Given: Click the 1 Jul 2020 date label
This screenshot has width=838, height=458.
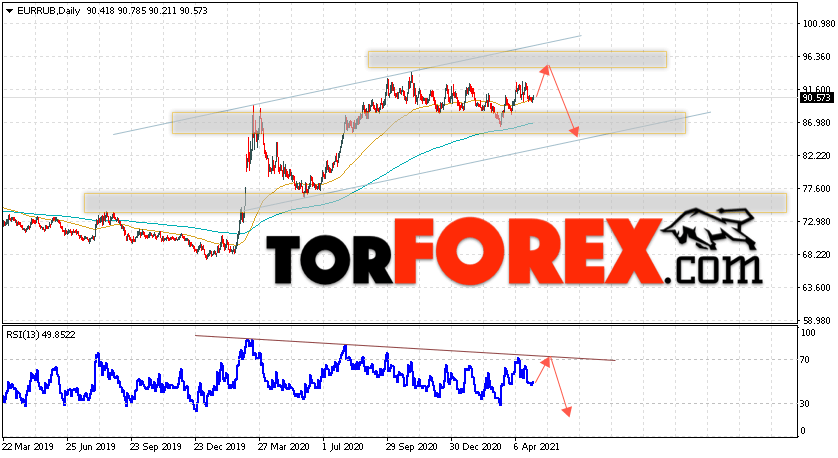Looking at the screenshot, I should pos(343,447).
